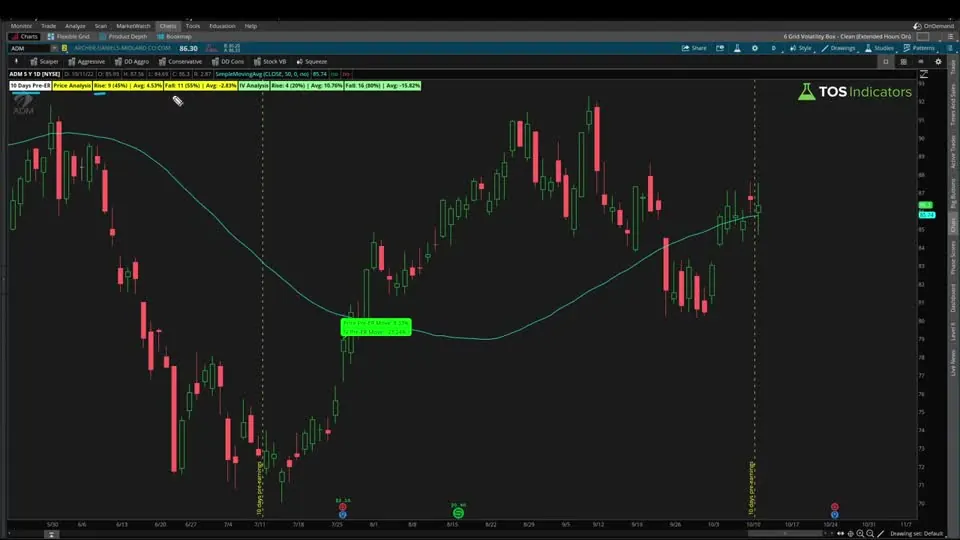Click the green Price Pre-ER Move chart bubble
The height and width of the screenshot is (540, 960).
[376, 327]
